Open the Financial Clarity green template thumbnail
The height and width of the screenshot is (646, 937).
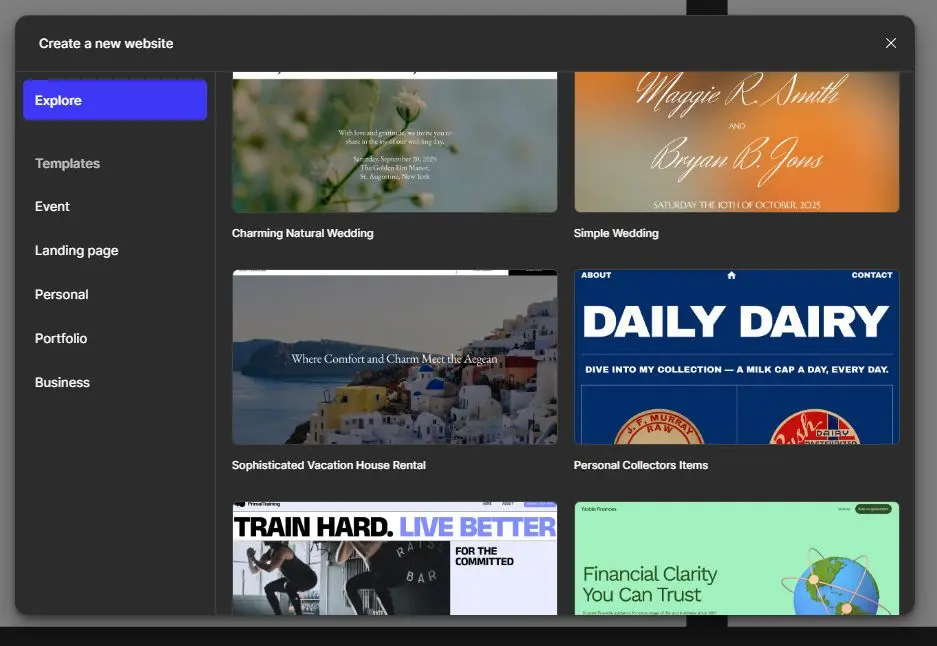pos(737,558)
